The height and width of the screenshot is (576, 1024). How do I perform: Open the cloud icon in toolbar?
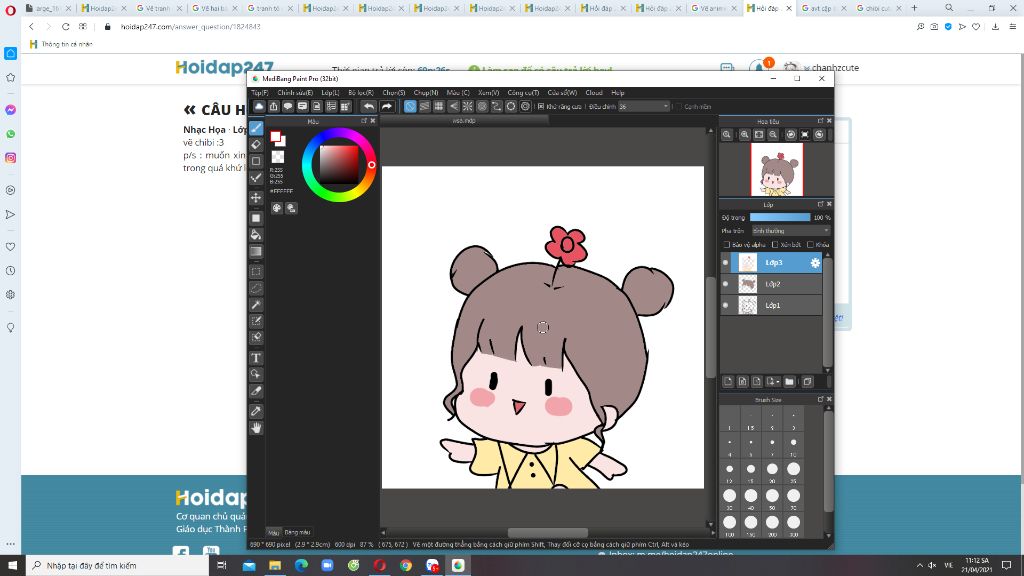(259, 106)
